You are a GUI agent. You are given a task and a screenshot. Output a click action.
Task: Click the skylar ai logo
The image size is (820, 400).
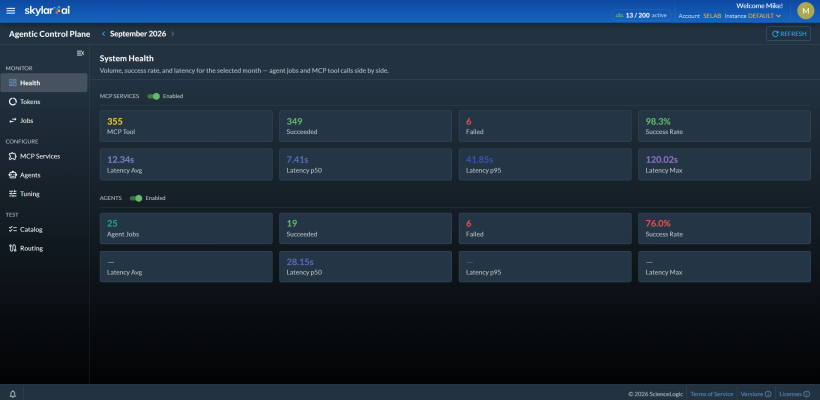[x=47, y=10]
